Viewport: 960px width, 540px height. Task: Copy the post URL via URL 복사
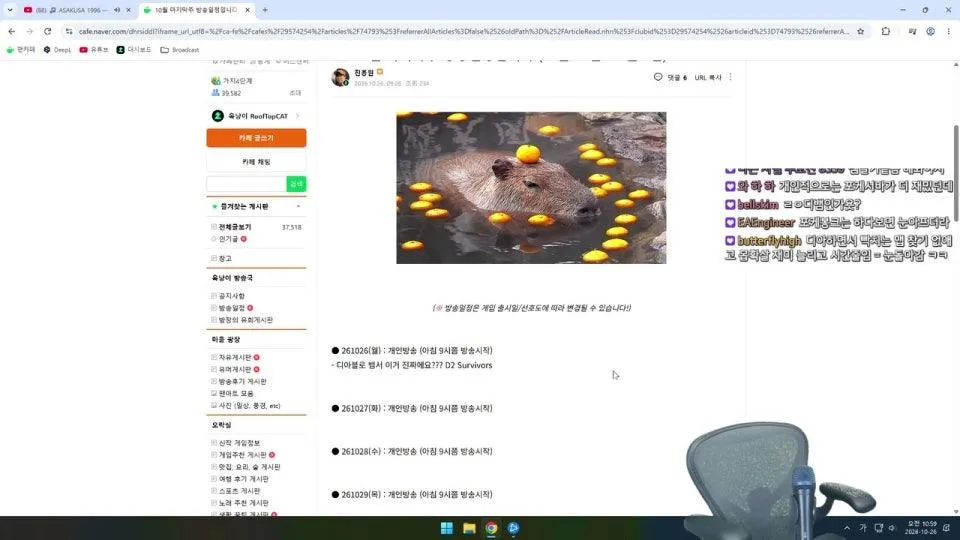pos(708,78)
